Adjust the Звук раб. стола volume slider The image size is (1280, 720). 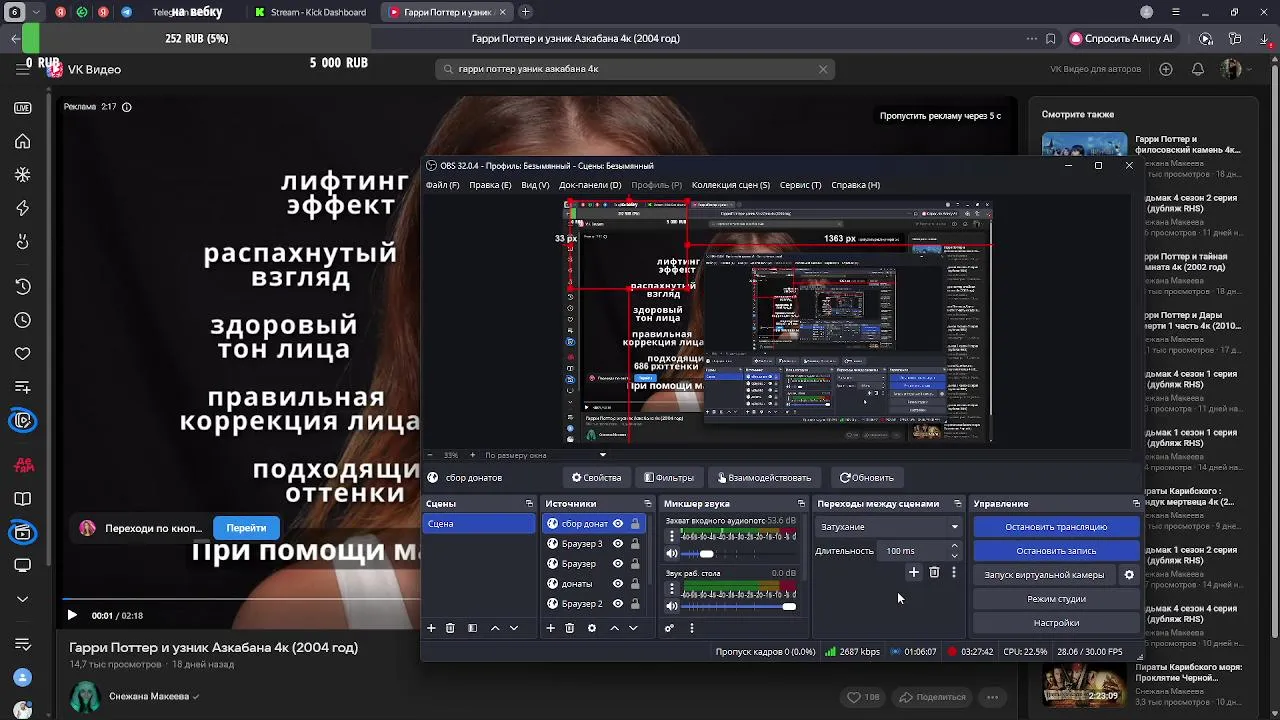(x=738, y=606)
